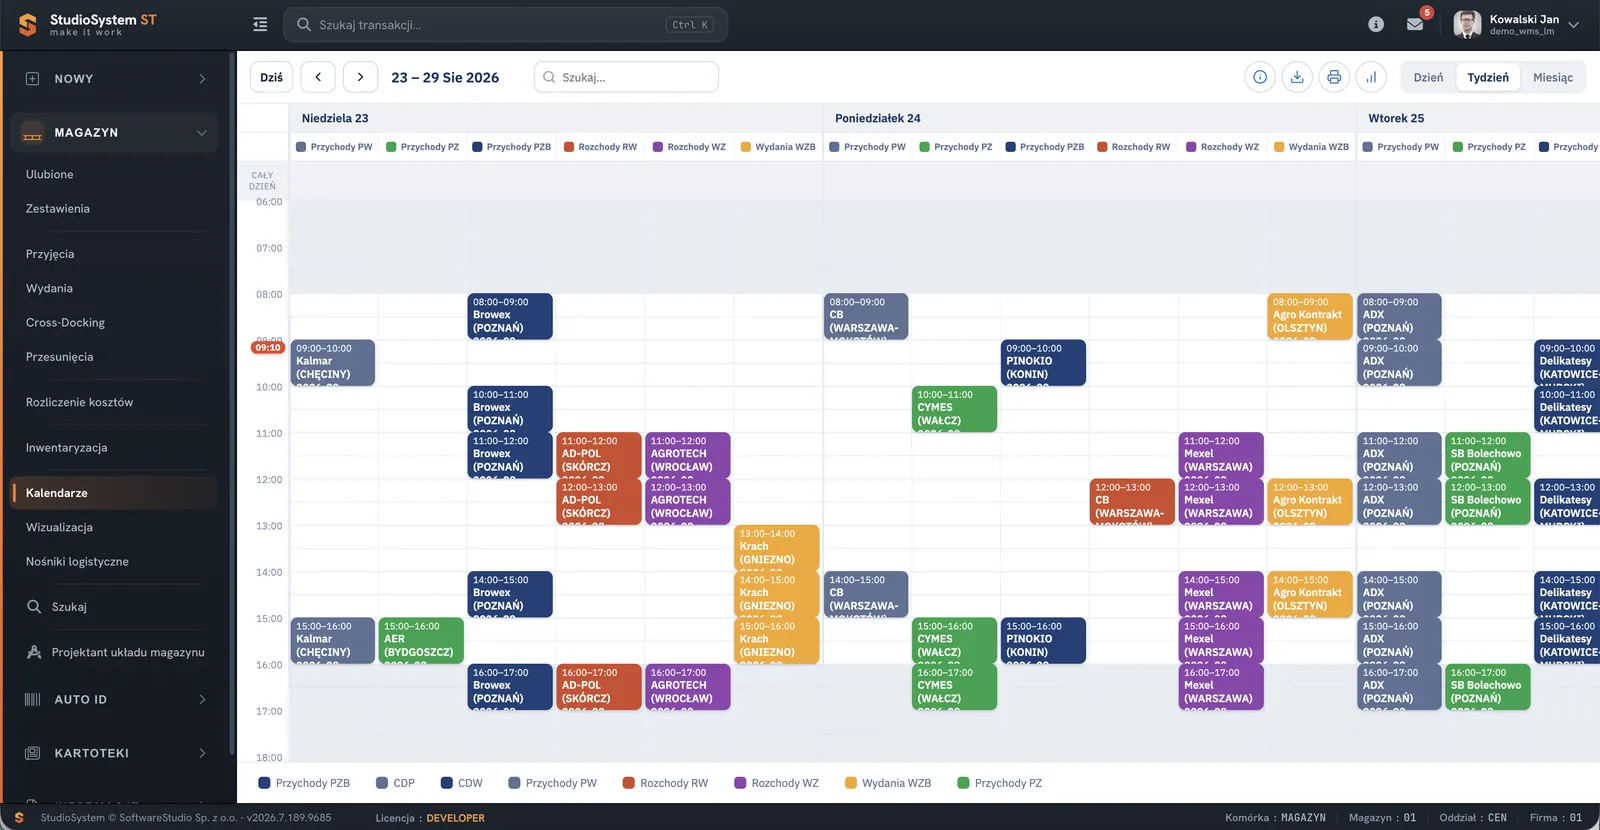This screenshot has width=1600, height=830.
Task: Toggle Przychody PZB in the bottom legend
Action: (304, 783)
